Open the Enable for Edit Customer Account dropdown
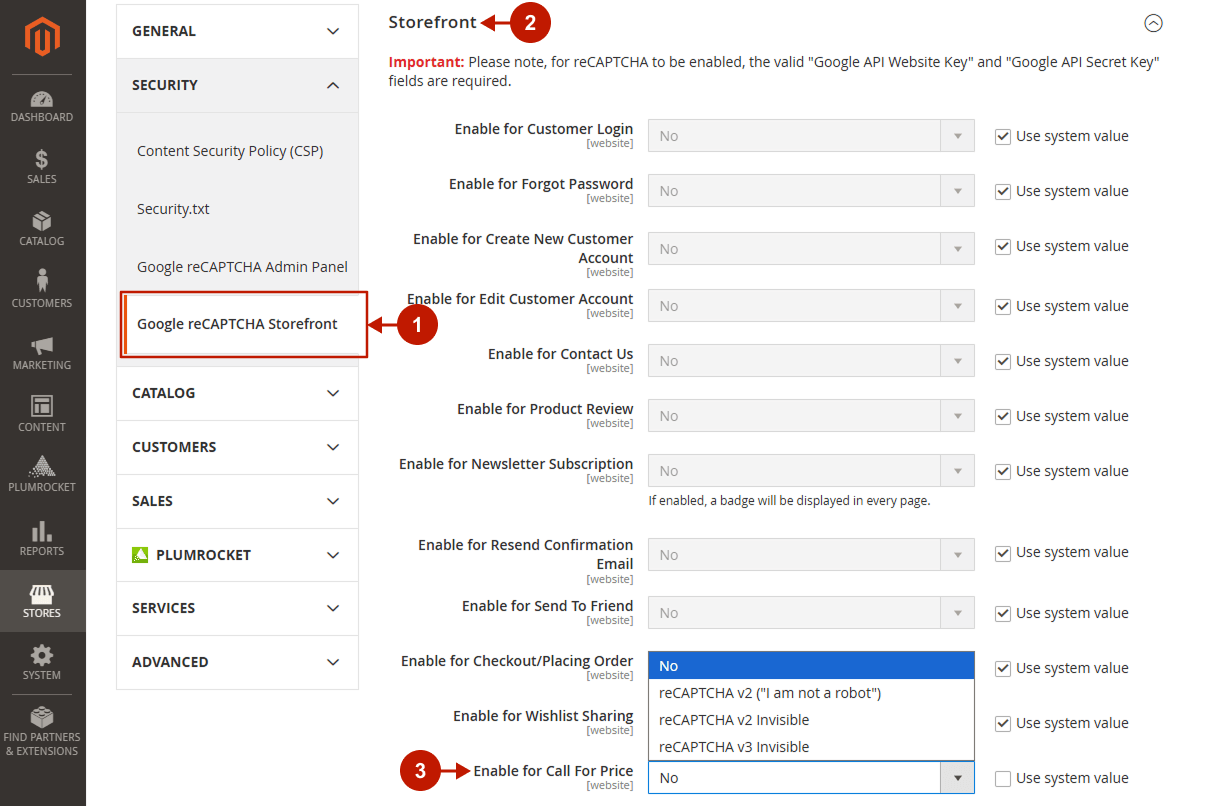This screenshot has height=806, width=1206. pos(811,306)
